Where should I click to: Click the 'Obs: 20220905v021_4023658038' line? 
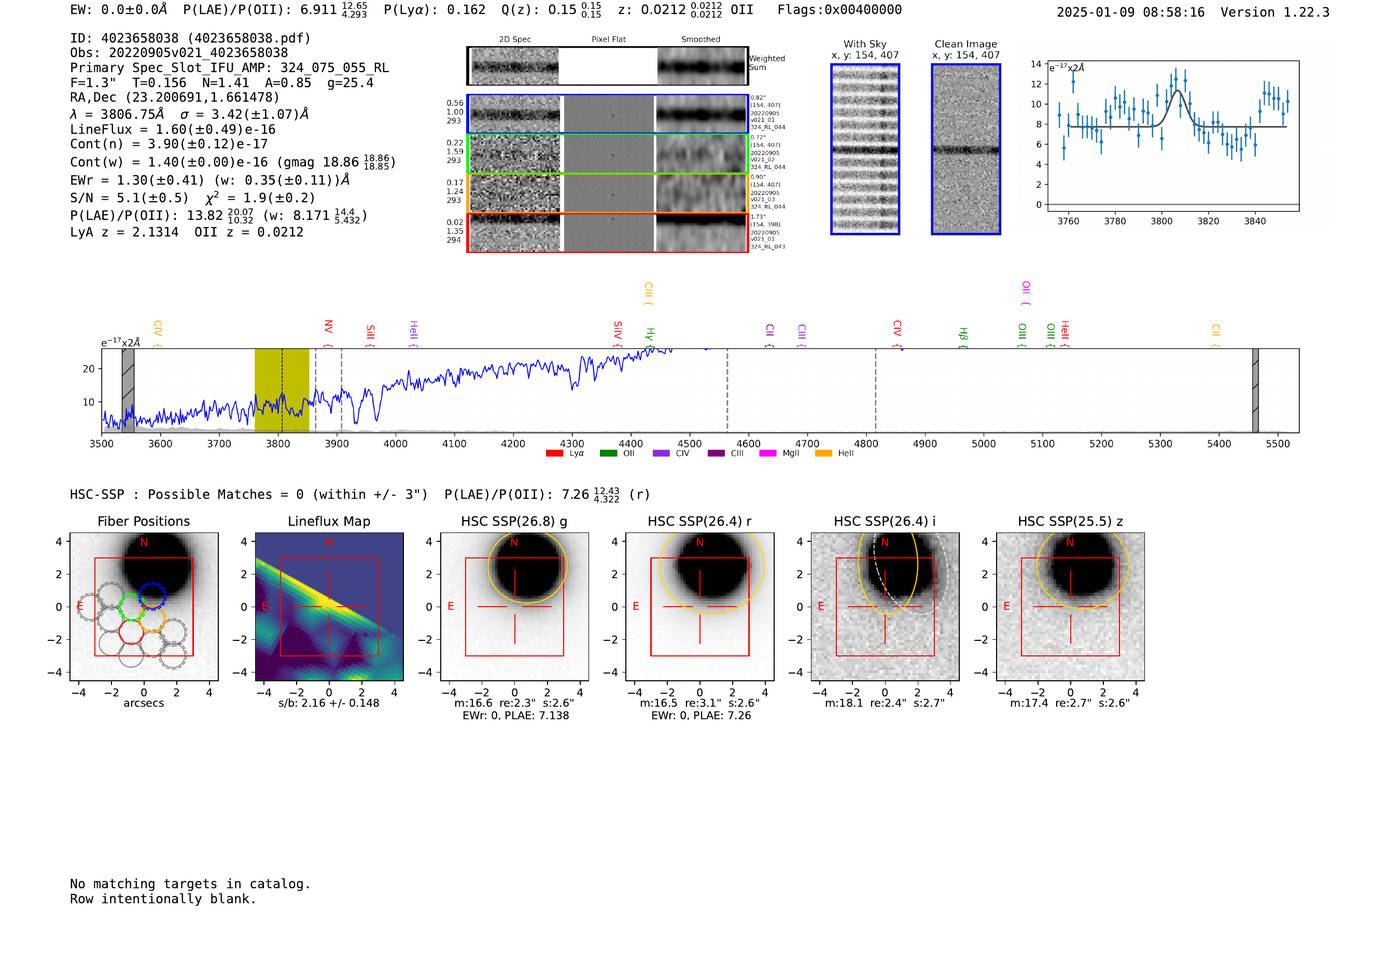click(179, 53)
